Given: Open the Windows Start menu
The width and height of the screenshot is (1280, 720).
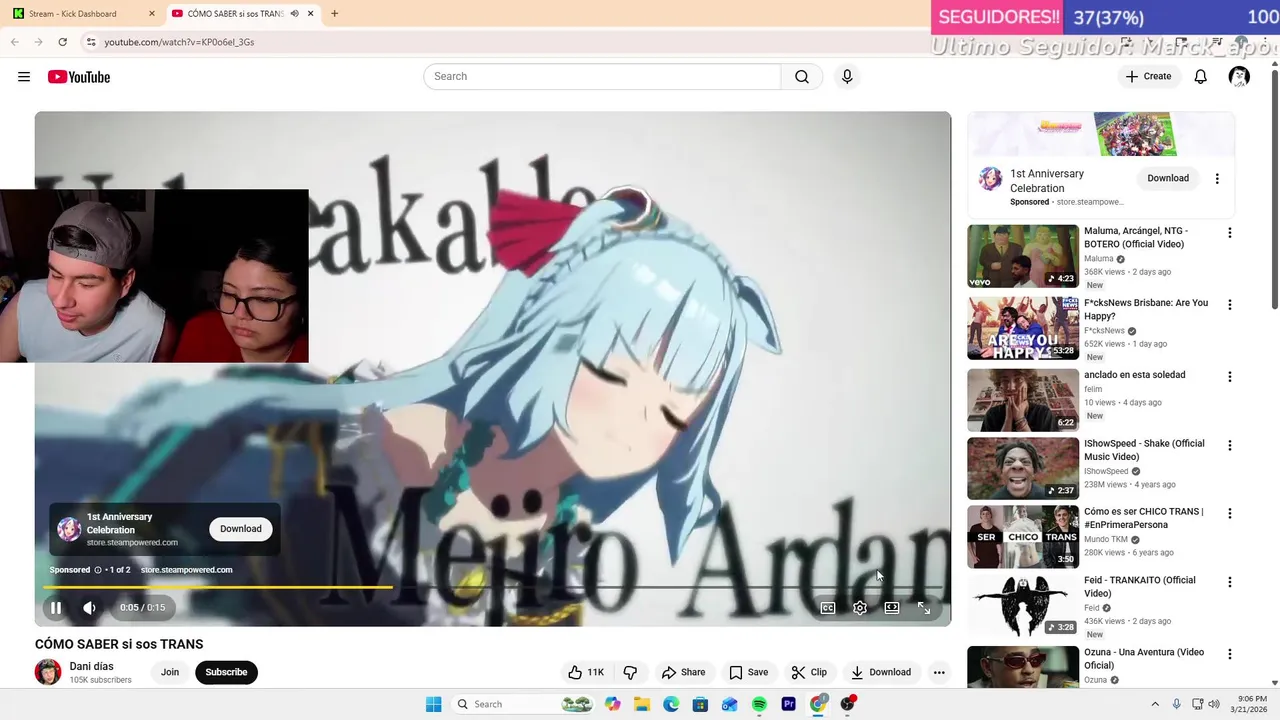Looking at the screenshot, I should [433, 704].
